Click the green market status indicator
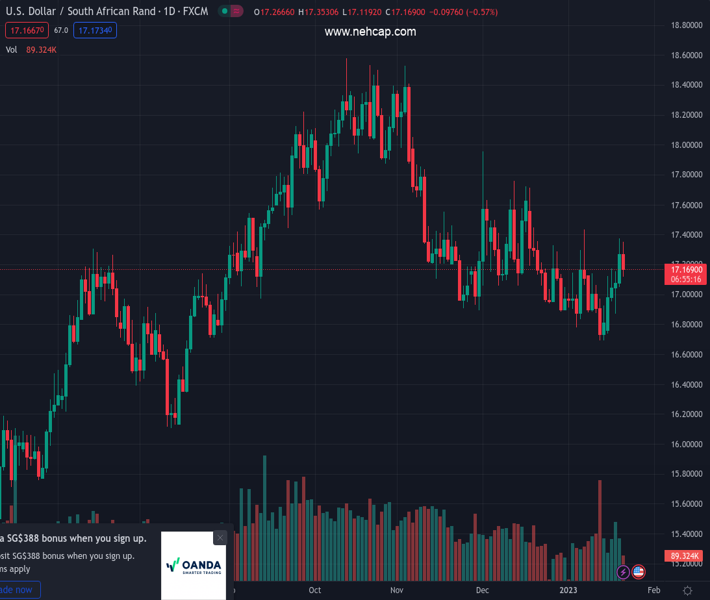The image size is (710, 600). click(x=226, y=12)
